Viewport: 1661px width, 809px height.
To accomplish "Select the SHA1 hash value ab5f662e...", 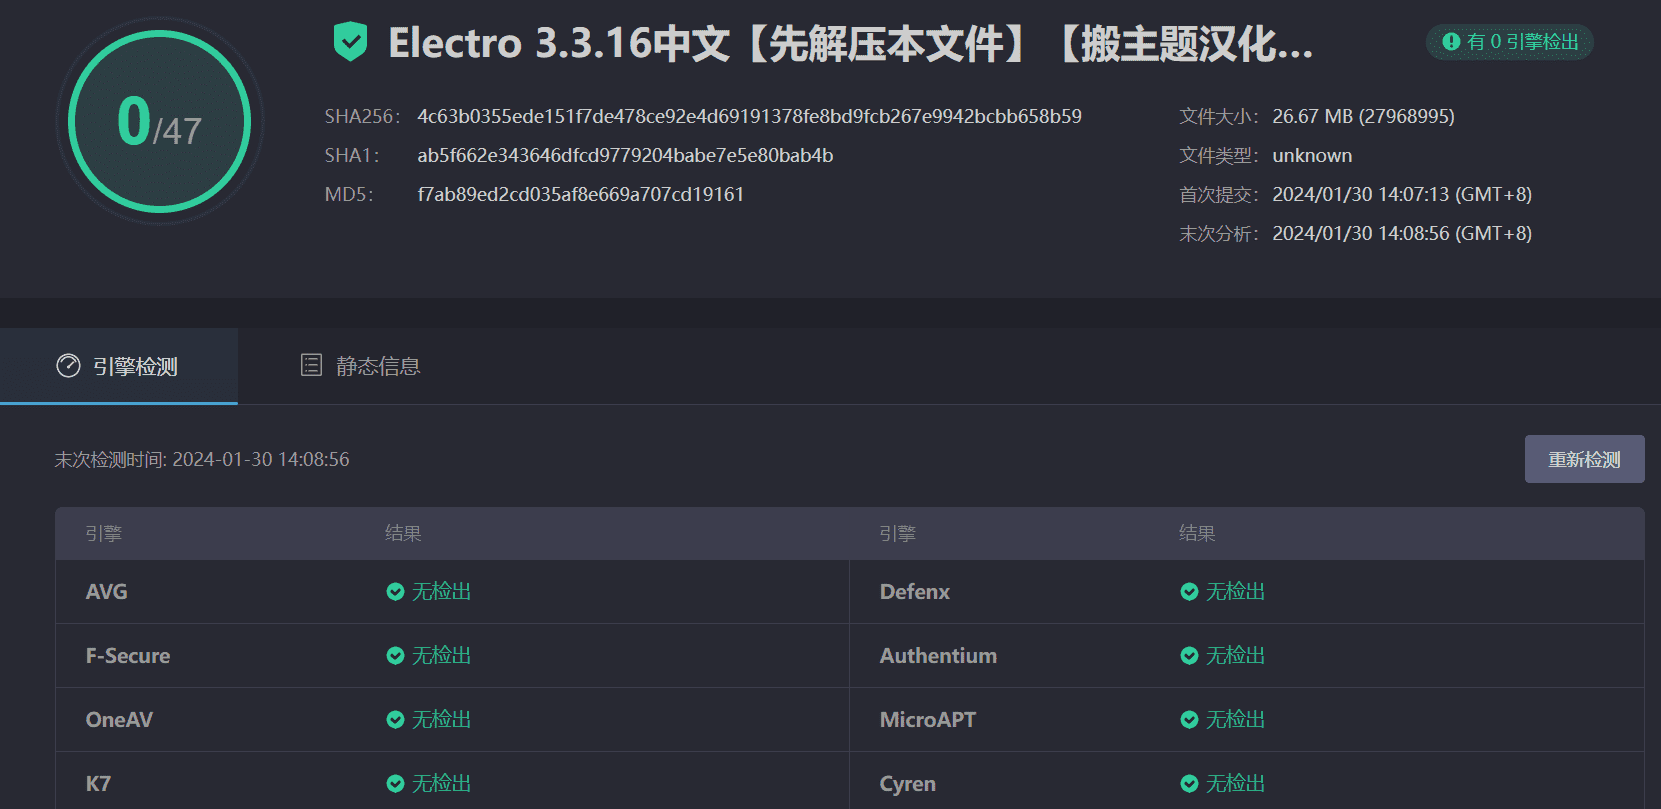I will coord(625,156).
